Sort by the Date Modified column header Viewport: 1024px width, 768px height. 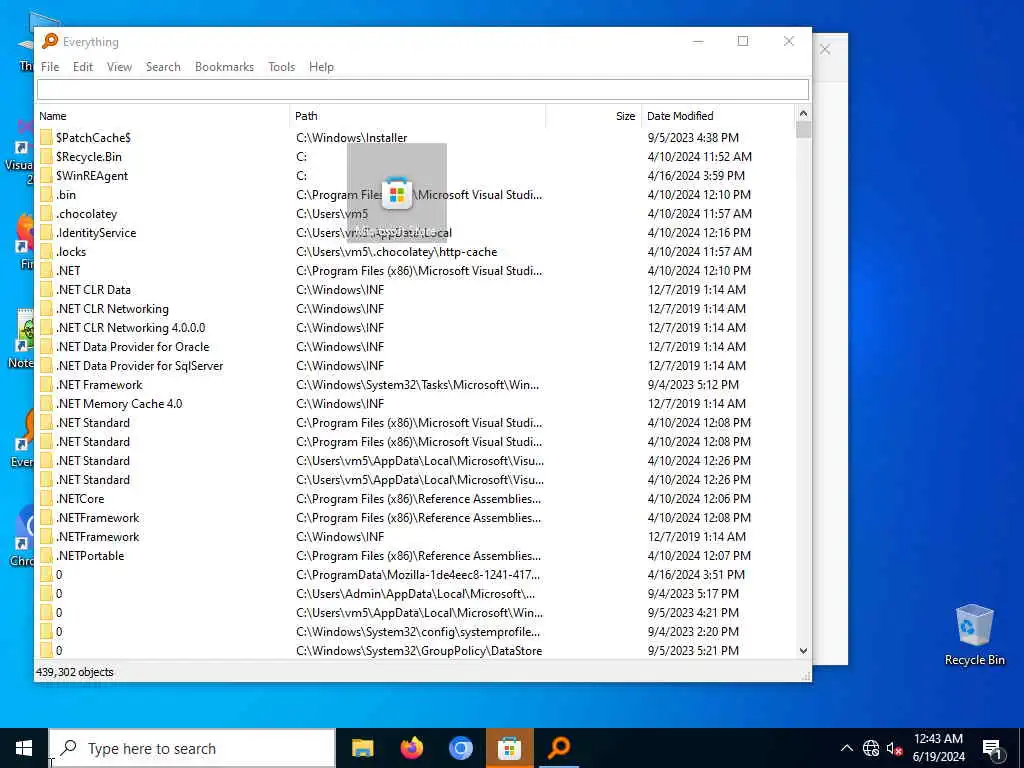coord(680,116)
